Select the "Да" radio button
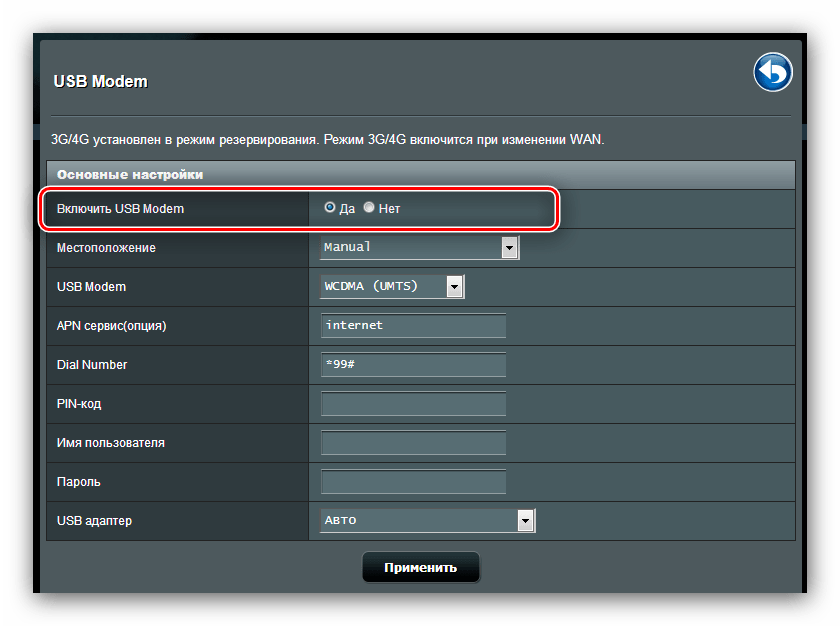 pos(331,208)
